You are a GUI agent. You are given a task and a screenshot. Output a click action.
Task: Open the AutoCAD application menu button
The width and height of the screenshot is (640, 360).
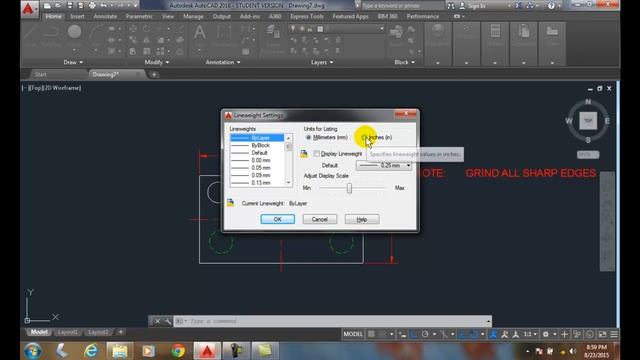point(29,9)
